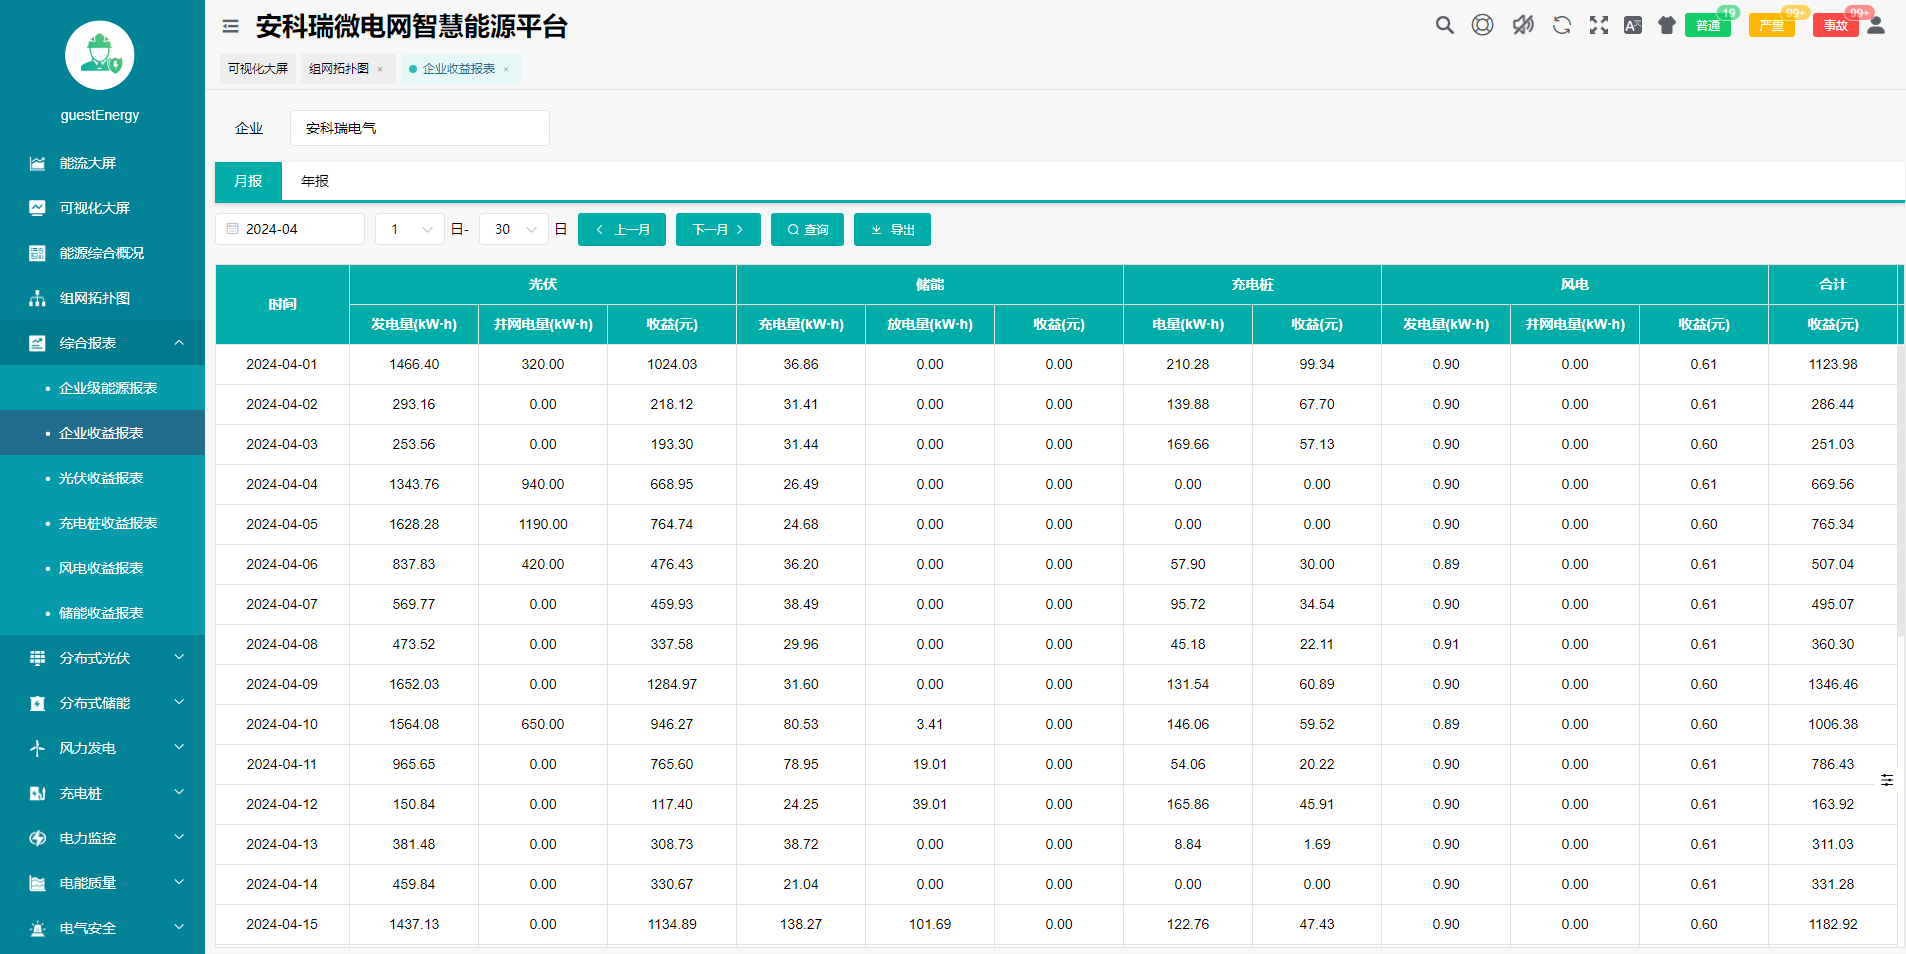Open the help lifebuoy icon

click(x=1482, y=25)
